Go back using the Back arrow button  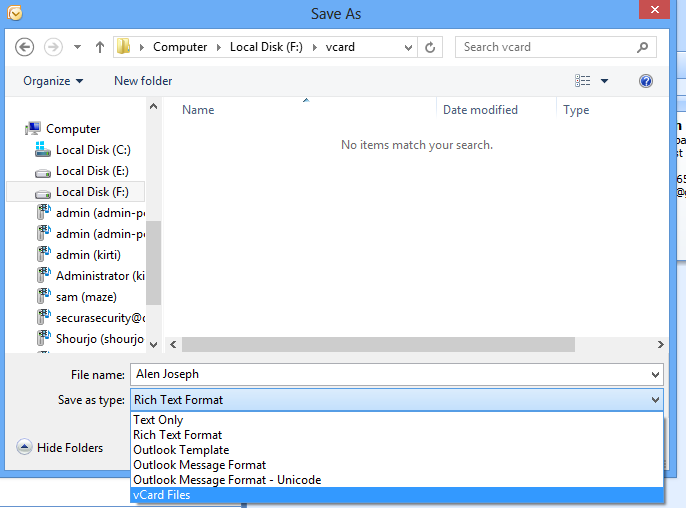click(24, 47)
